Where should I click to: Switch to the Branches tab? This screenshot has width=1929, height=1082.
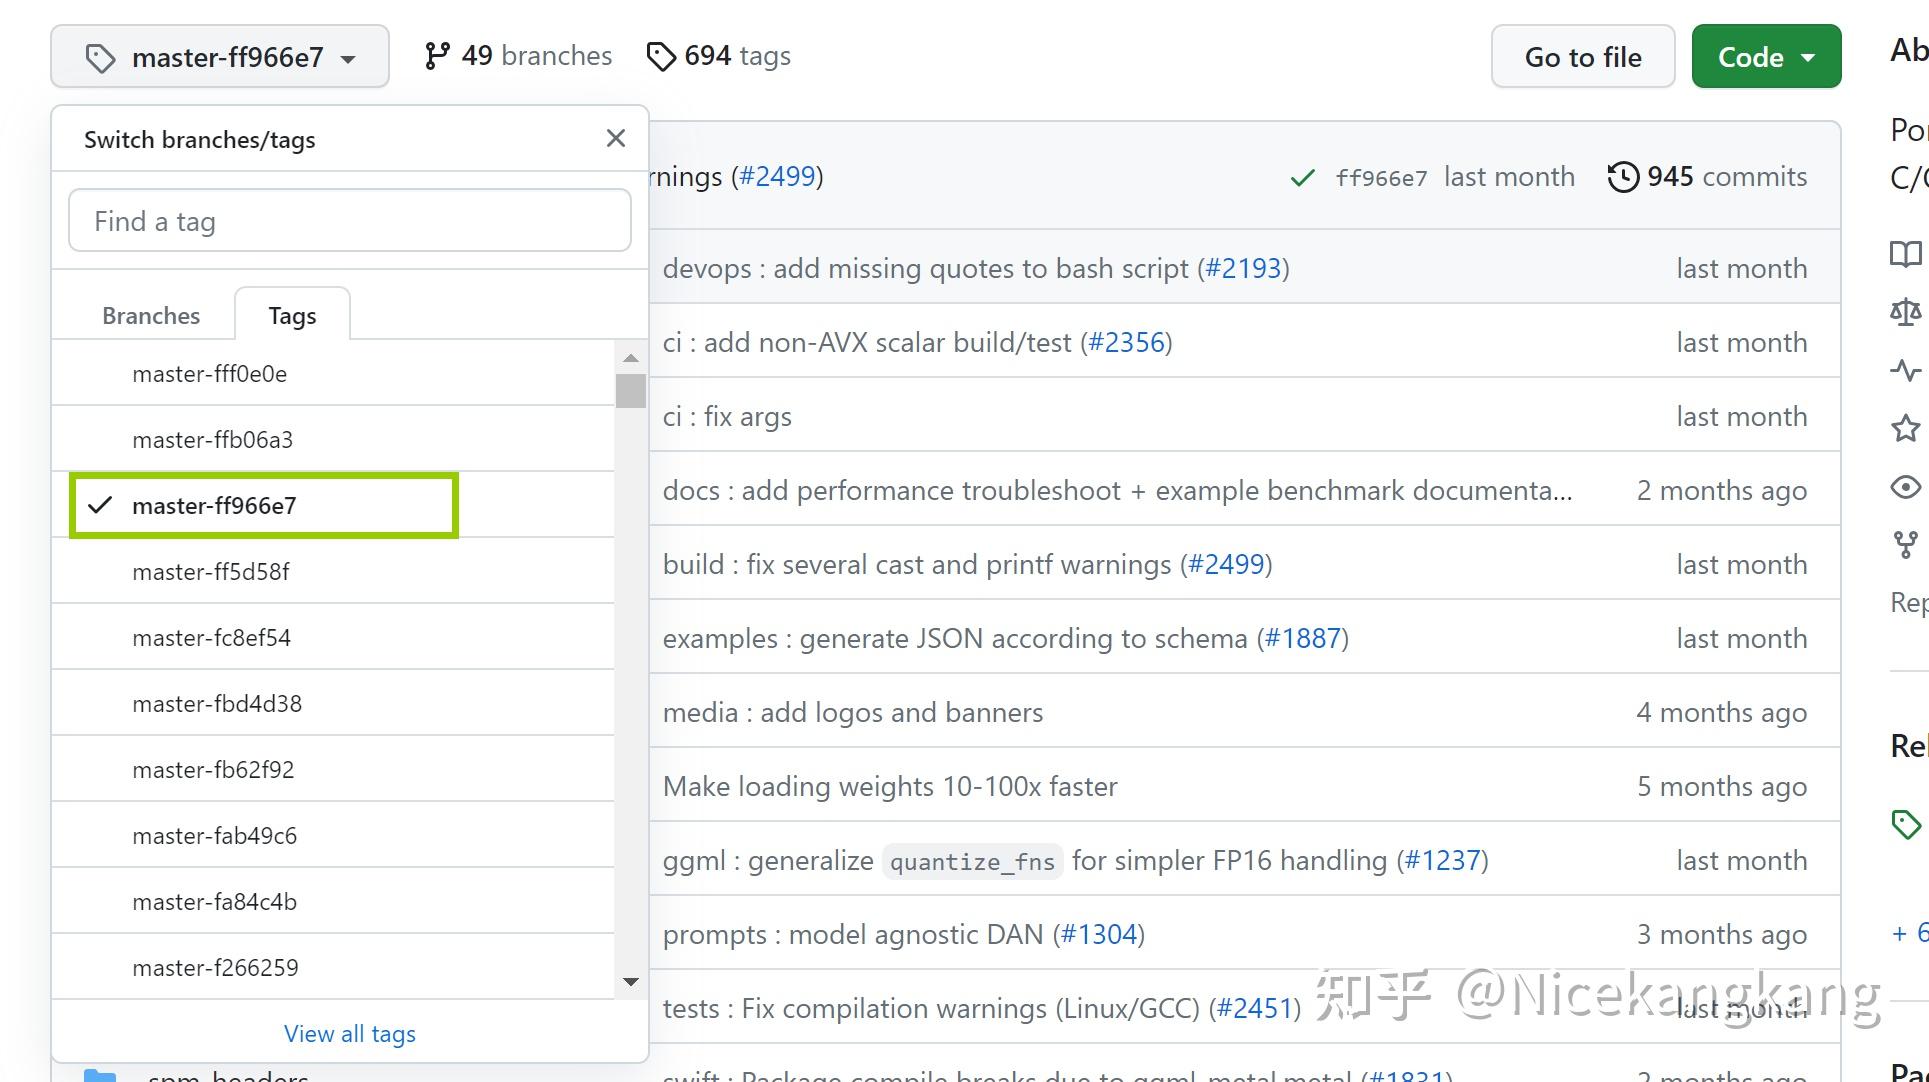(x=151, y=315)
